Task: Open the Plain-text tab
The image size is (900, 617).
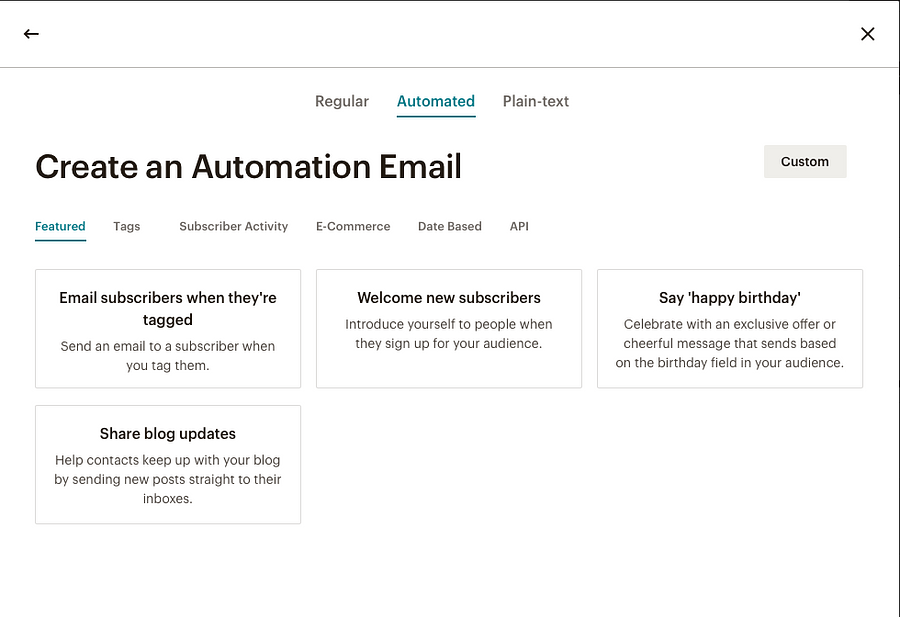Action: point(536,101)
